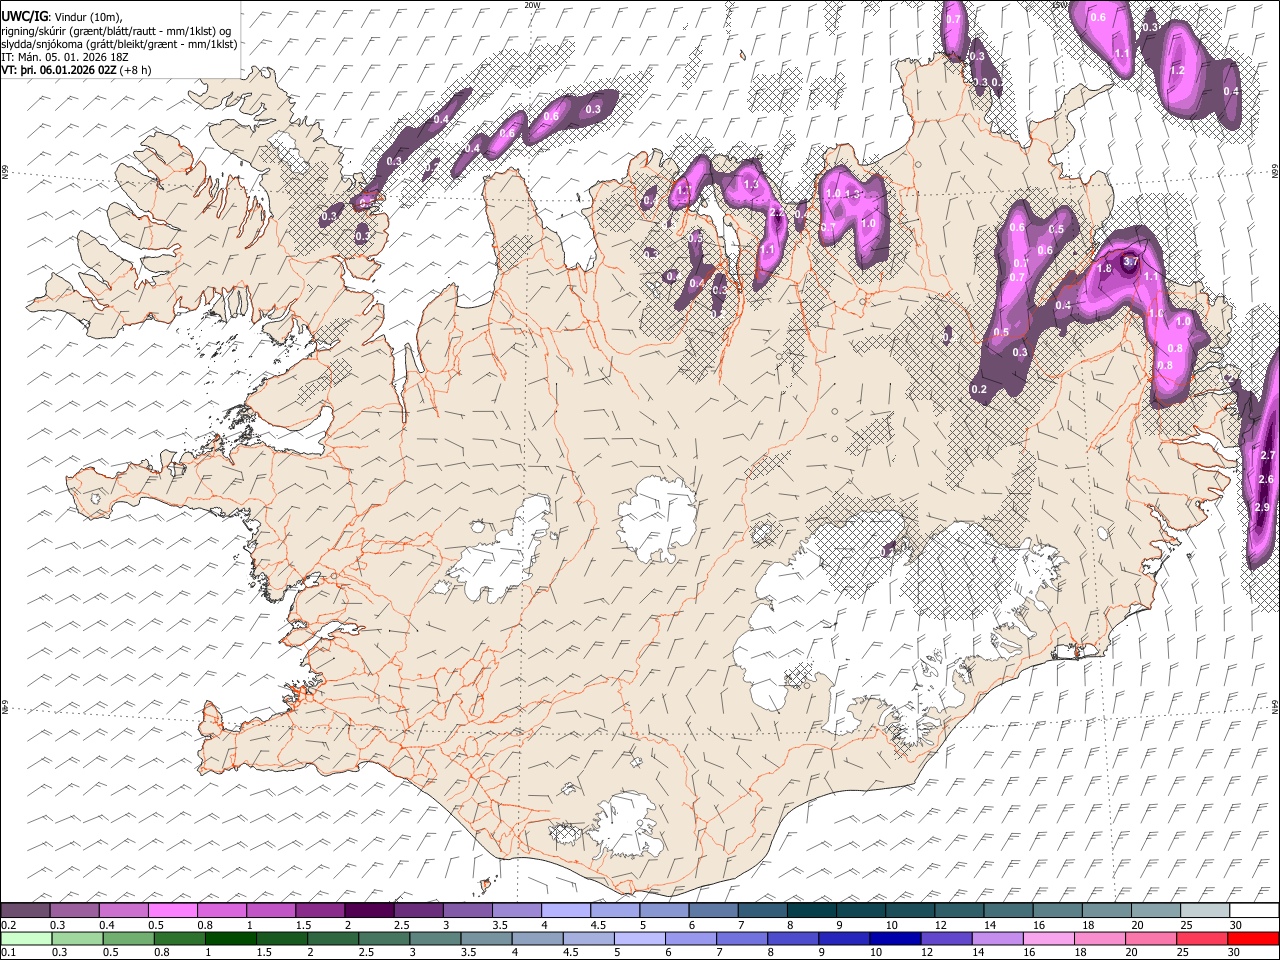Click the 0.2 value label on the map
Viewport: 1280px width, 960px height.
click(x=979, y=389)
